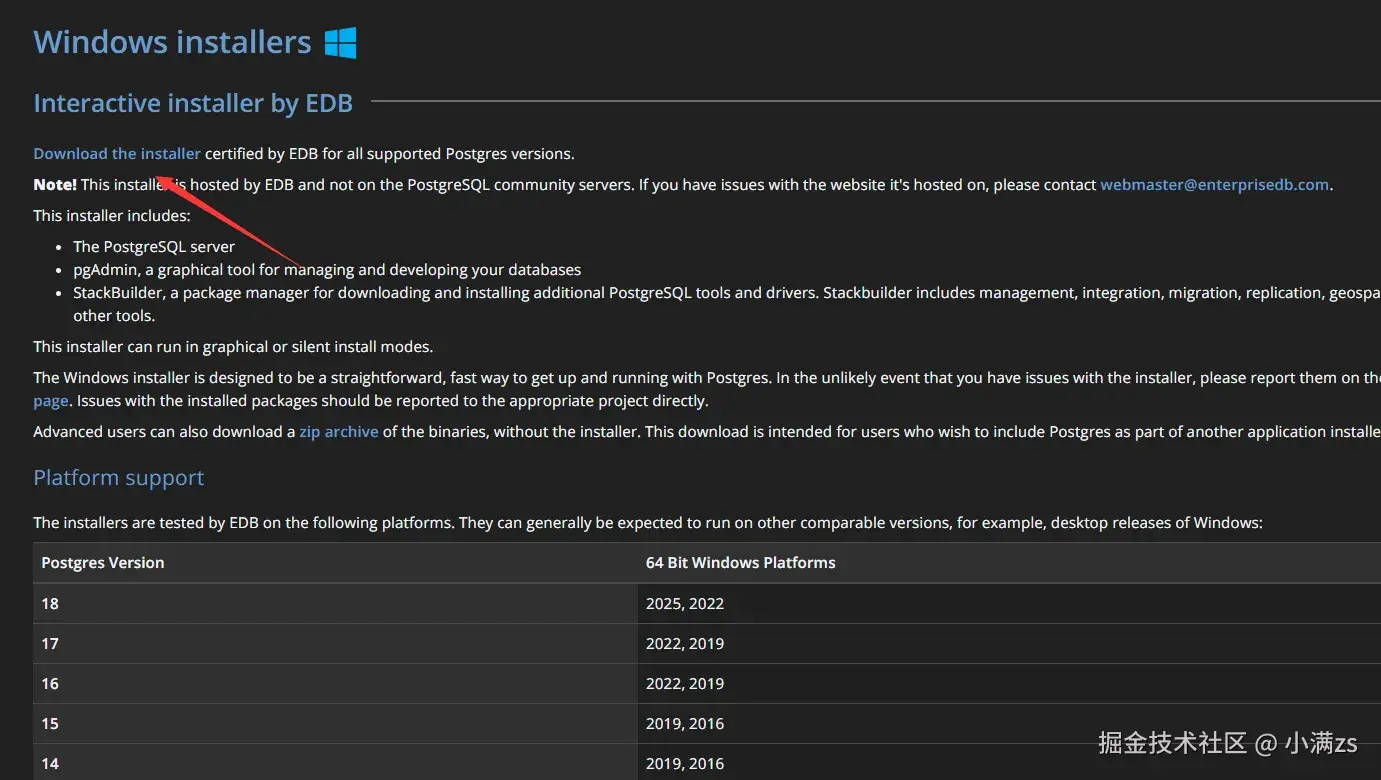Follow the blue "page" link
This screenshot has width=1381, height=780.
(51, 401)
